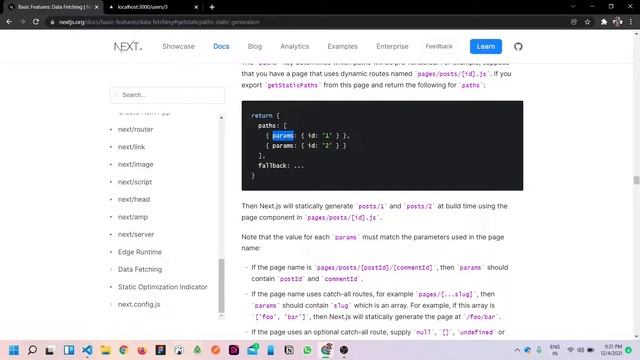640x360 pixels.
Task: Bookmark this page with the star icon
Action: coord(587,22)
